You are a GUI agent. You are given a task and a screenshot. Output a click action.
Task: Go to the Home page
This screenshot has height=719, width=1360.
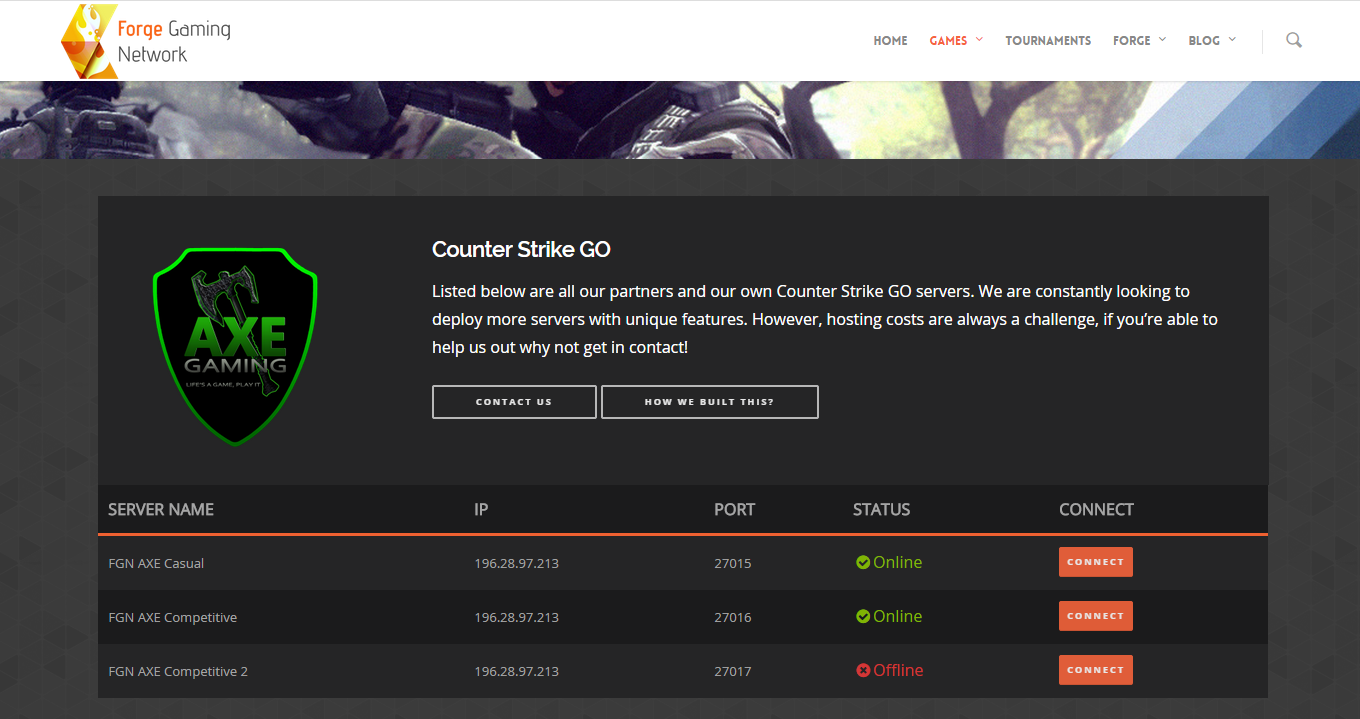click(890, 41)
